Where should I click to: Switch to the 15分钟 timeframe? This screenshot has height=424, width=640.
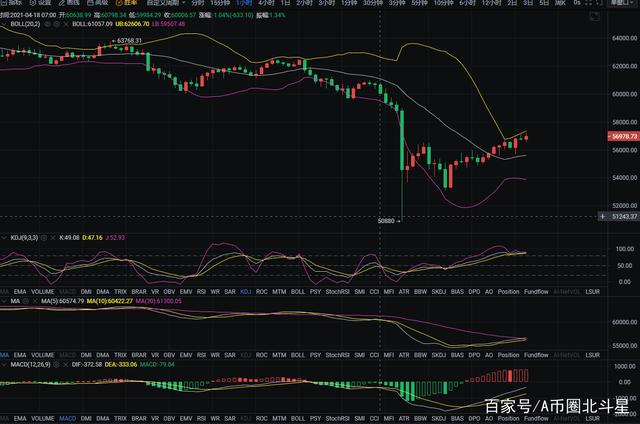[220, 2]
